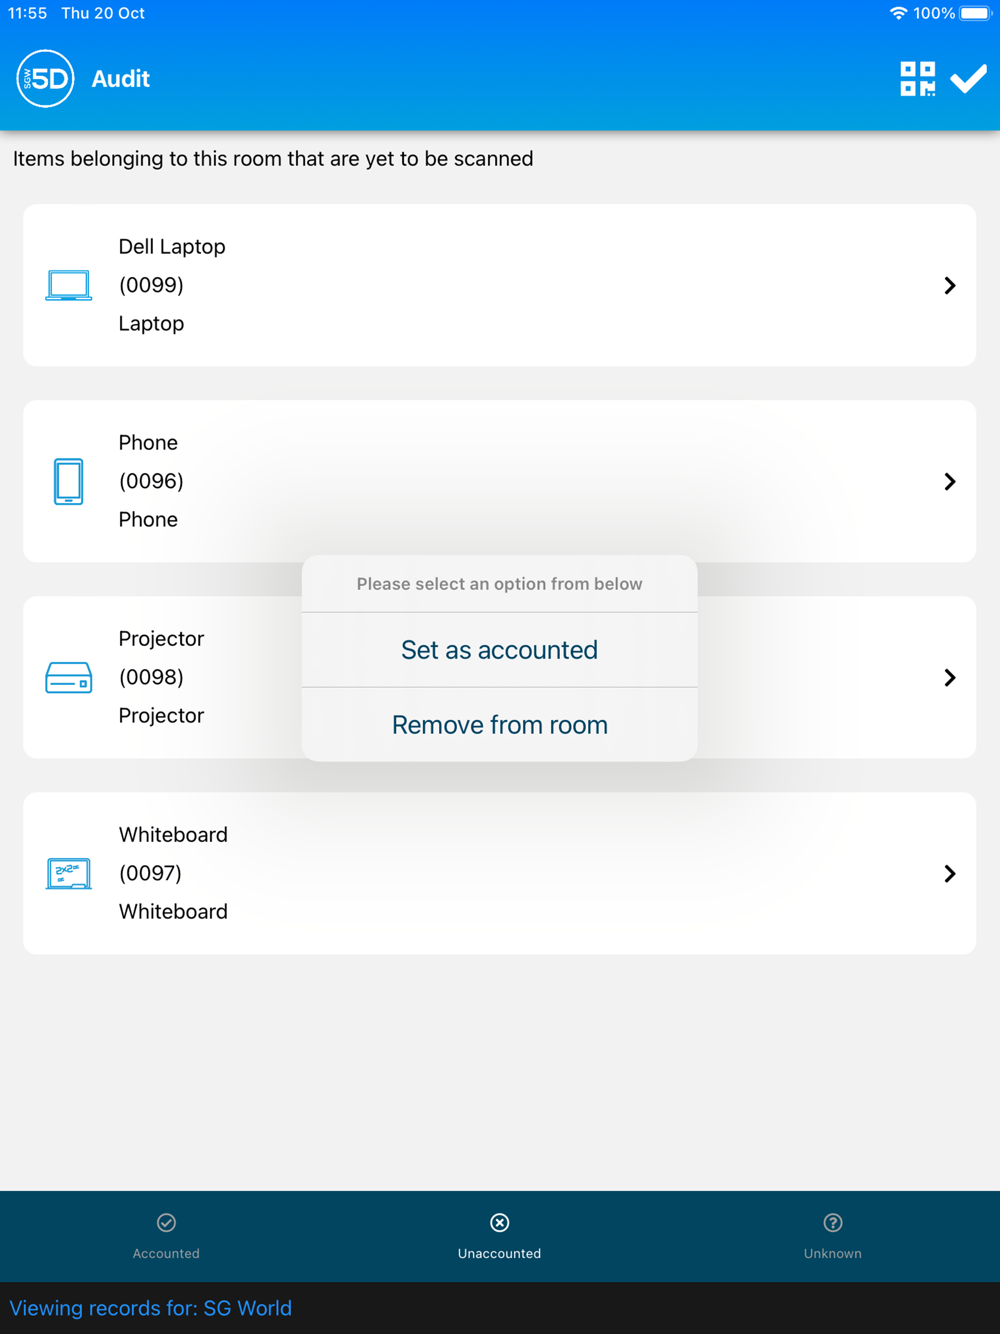The height and width of the screenshot is (1334, 1000).
Task: Open the Dell Laptop (0099) item
Action: (499, 285)
